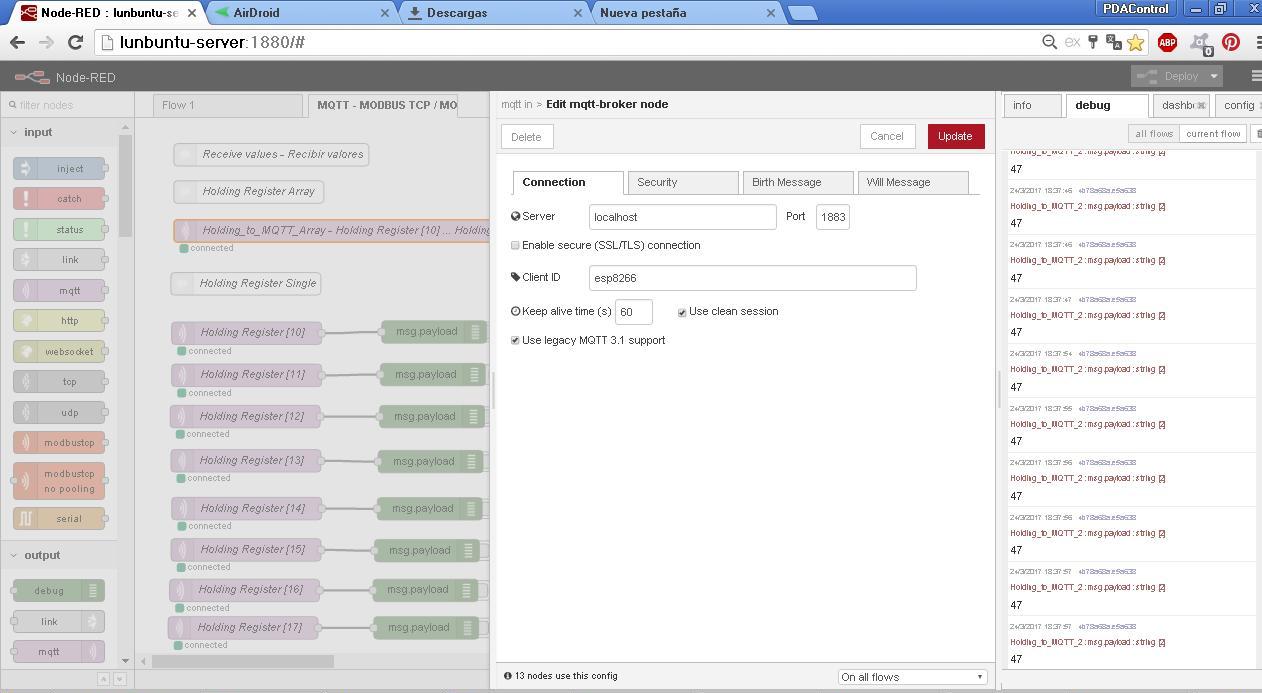Viewport: 1262px width, 693px height.
Task: Edit the Server field localhost
Action: click(x=683, y=217)
